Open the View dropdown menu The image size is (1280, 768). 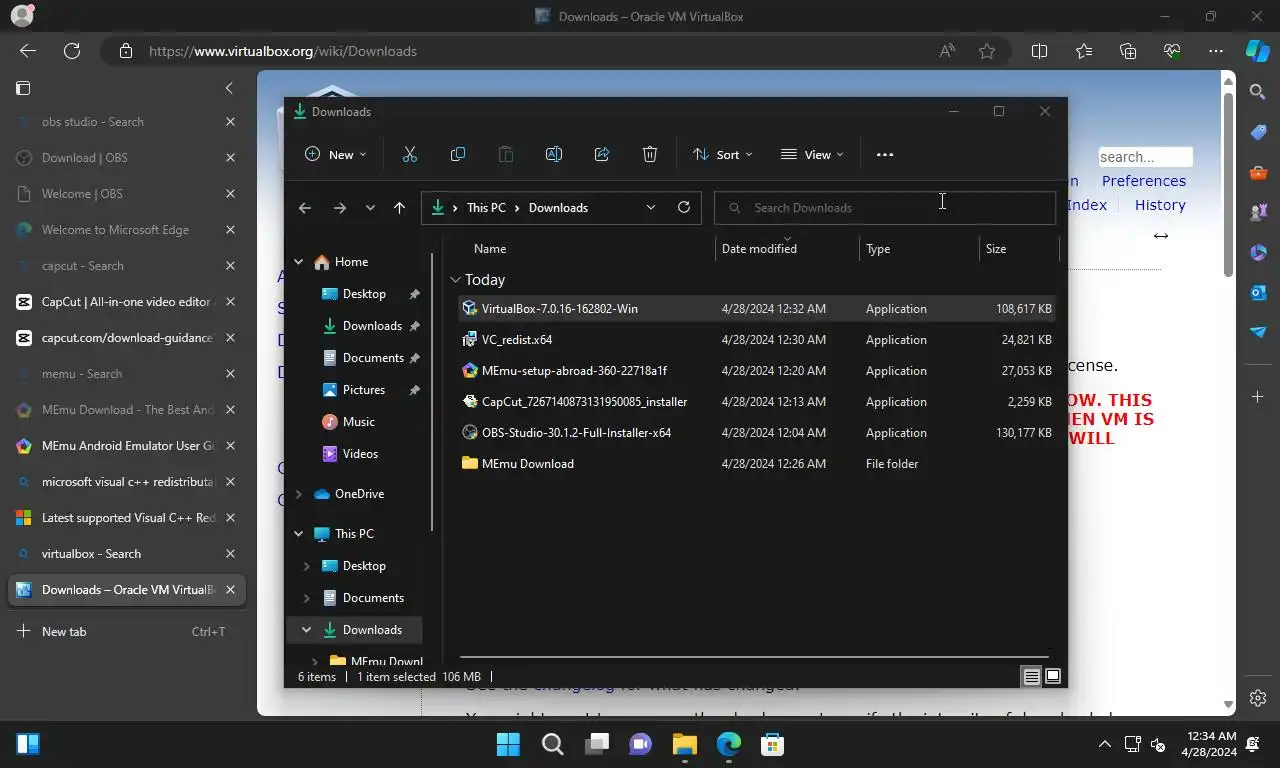pyautogui.click(x=812, y=154)
